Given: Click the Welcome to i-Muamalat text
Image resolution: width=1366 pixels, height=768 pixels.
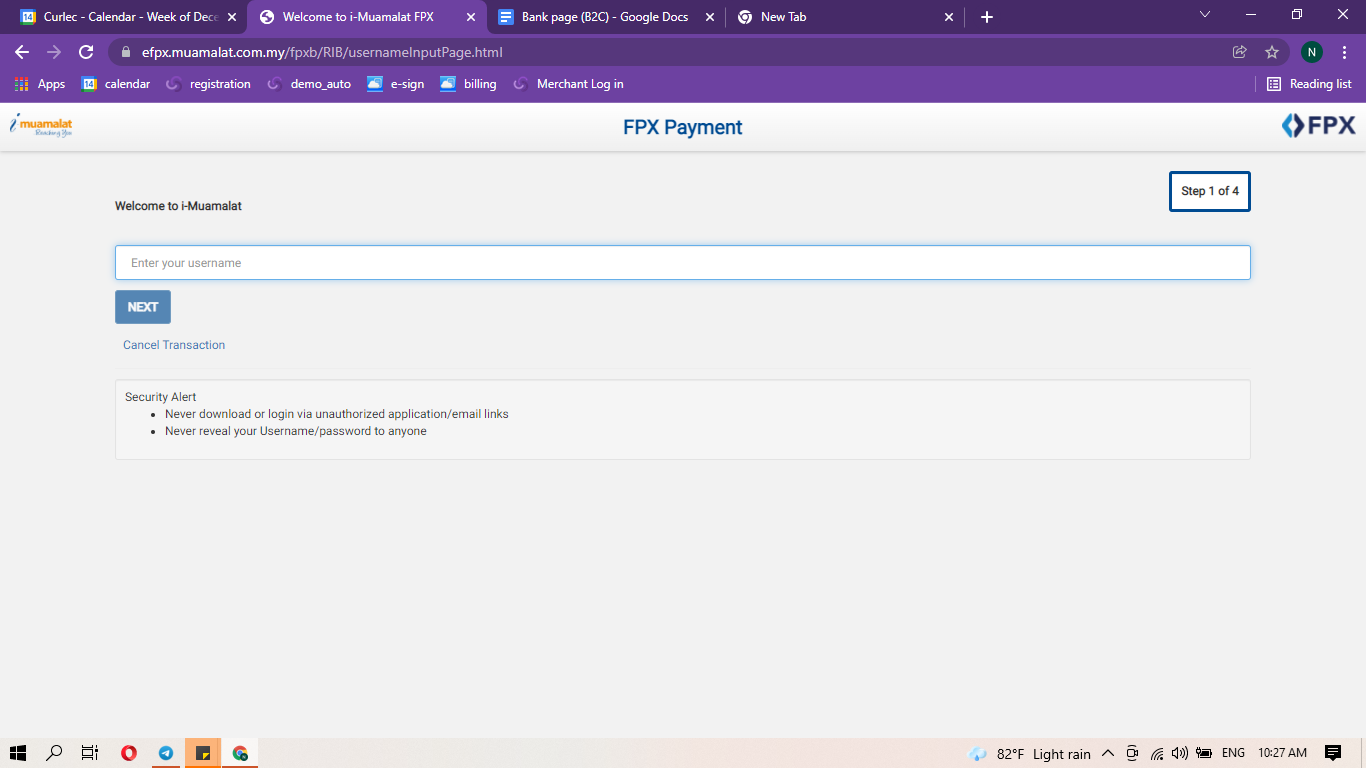Looking at the screenshot, I should 178,206.
